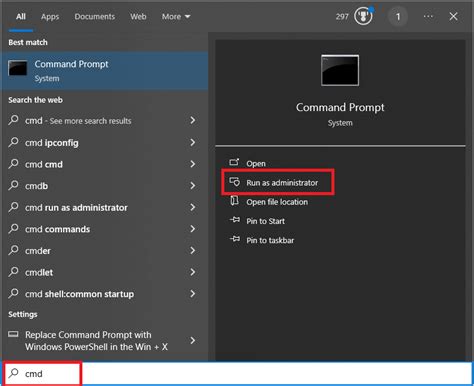Click search magnifier icon beside cmder
The width and height of the screenshot is (474, 386).
pos(13,250)
